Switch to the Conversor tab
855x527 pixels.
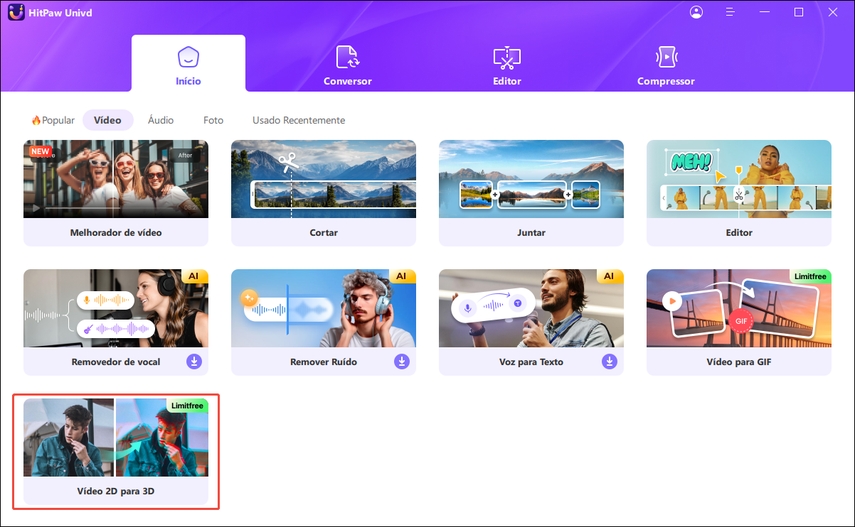(347, 65)
